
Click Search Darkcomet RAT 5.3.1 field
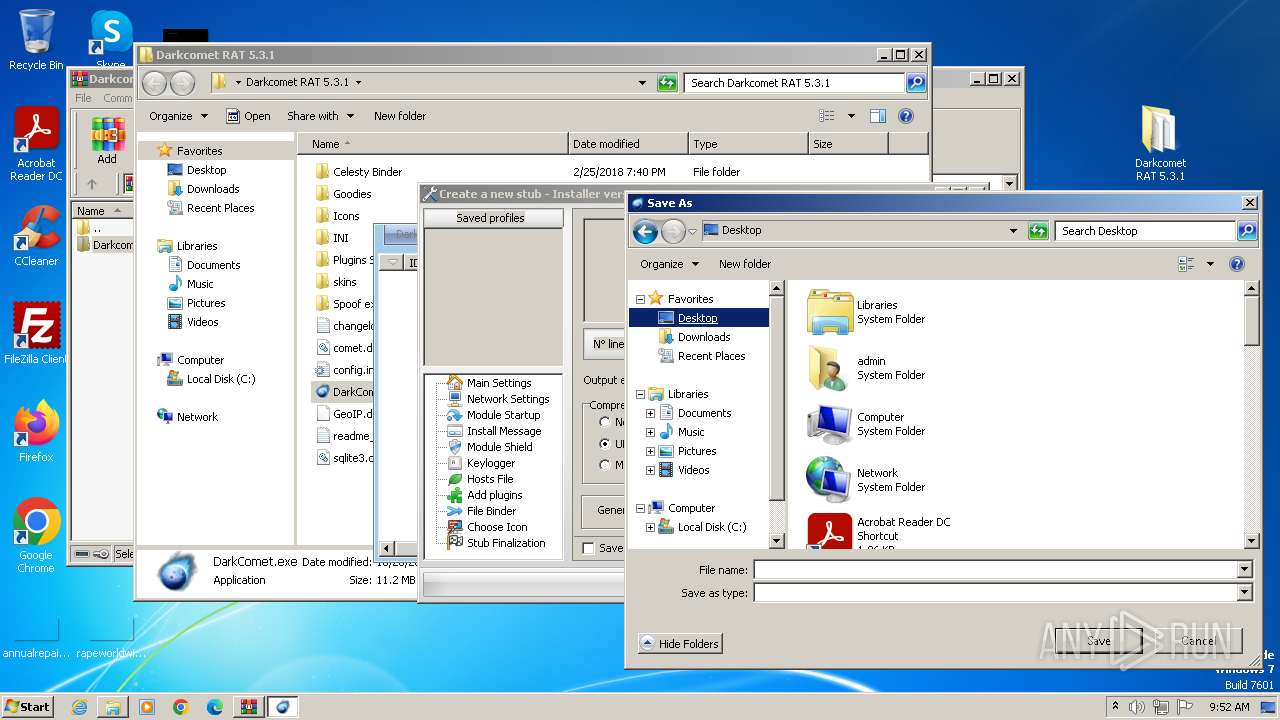[795, 83]
